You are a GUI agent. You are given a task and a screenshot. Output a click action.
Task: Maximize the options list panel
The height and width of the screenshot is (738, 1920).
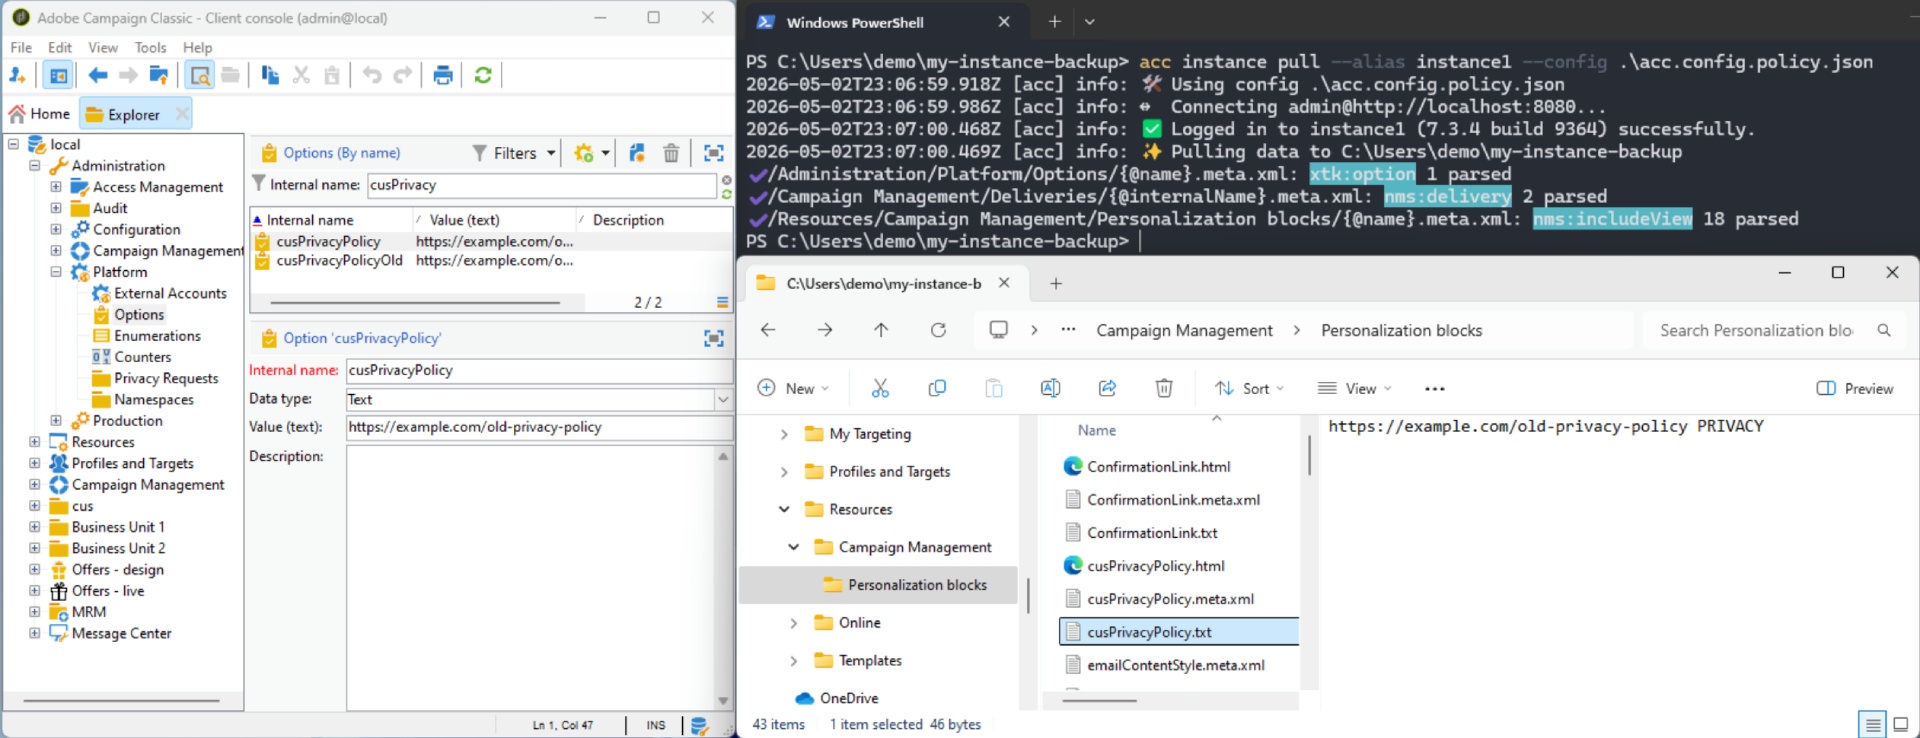[x=714, y=153]
